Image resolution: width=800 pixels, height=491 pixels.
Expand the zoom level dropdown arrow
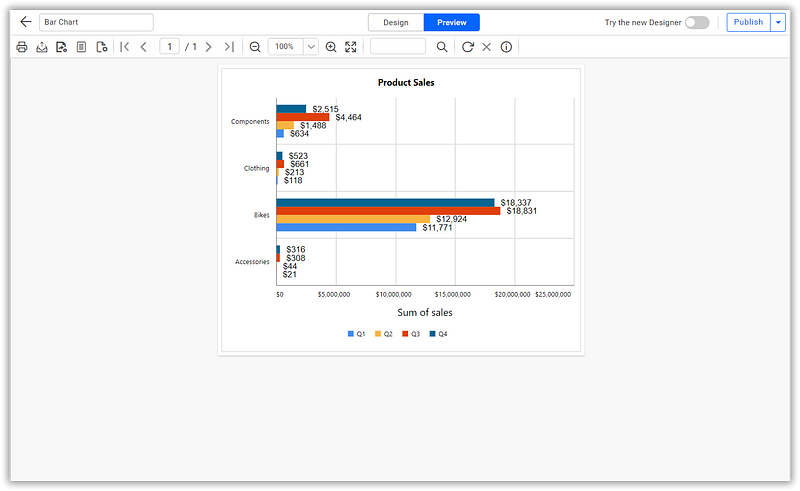(311, 46)
